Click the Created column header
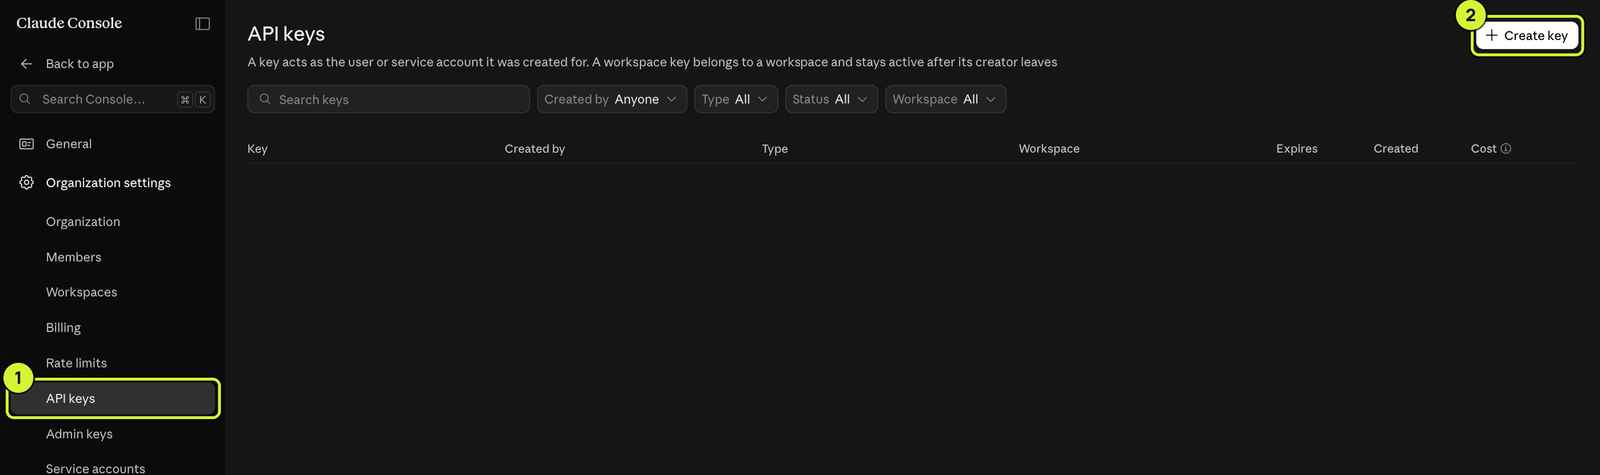The height and width of the screenshot is (475, 1600). point(1395,149)
